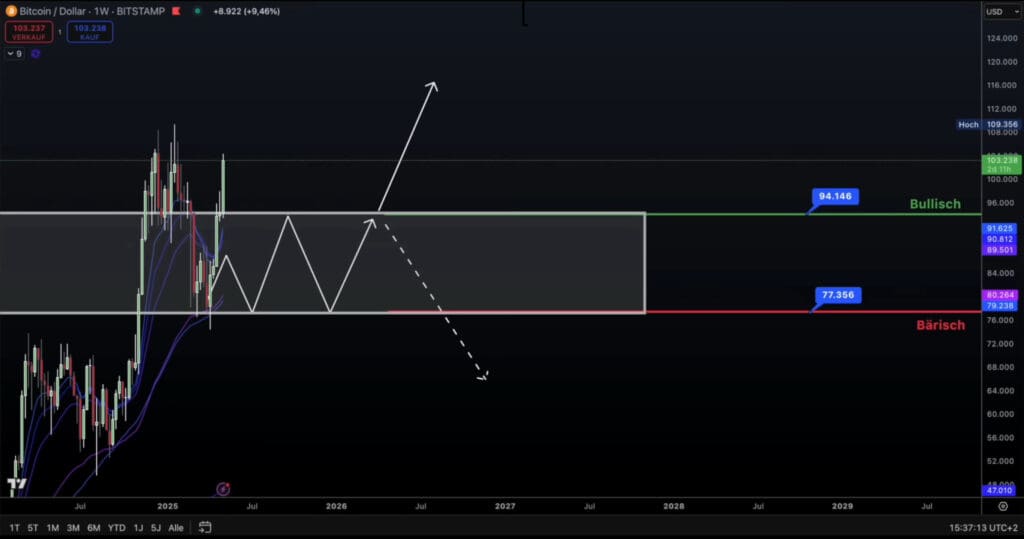Viewport: 1024px width, 539px height.
Task: Select the YTD time range
Action: pyautogui.click(x=116, y=527)
